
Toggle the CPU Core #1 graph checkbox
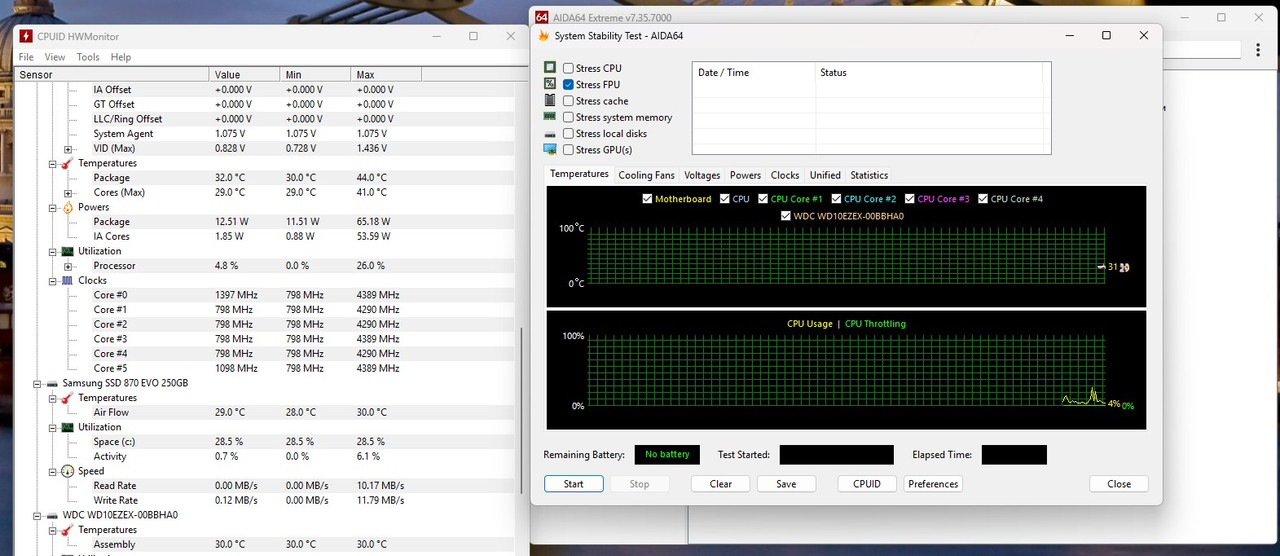[763, 199]
